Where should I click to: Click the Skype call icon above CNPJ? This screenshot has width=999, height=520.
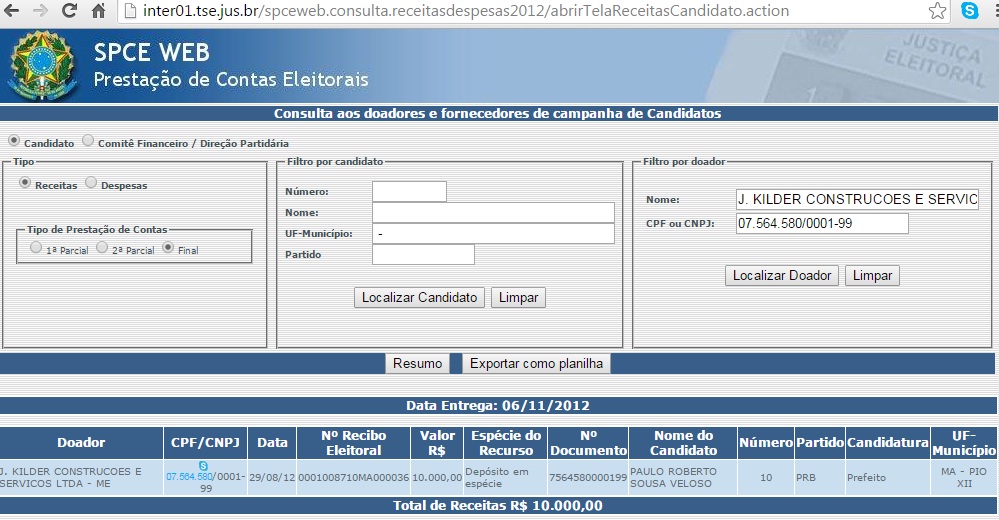(x=203, y=466)
